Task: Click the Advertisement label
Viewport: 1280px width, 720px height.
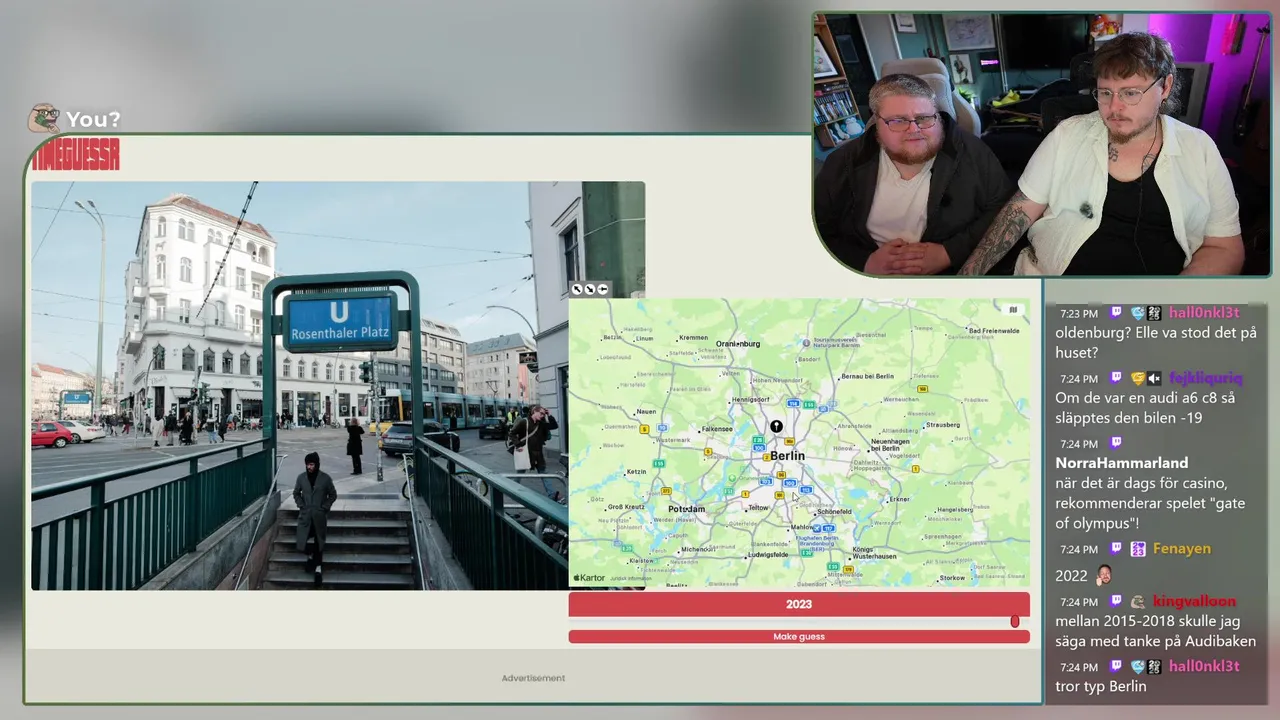Action: (x=533, y=678)
